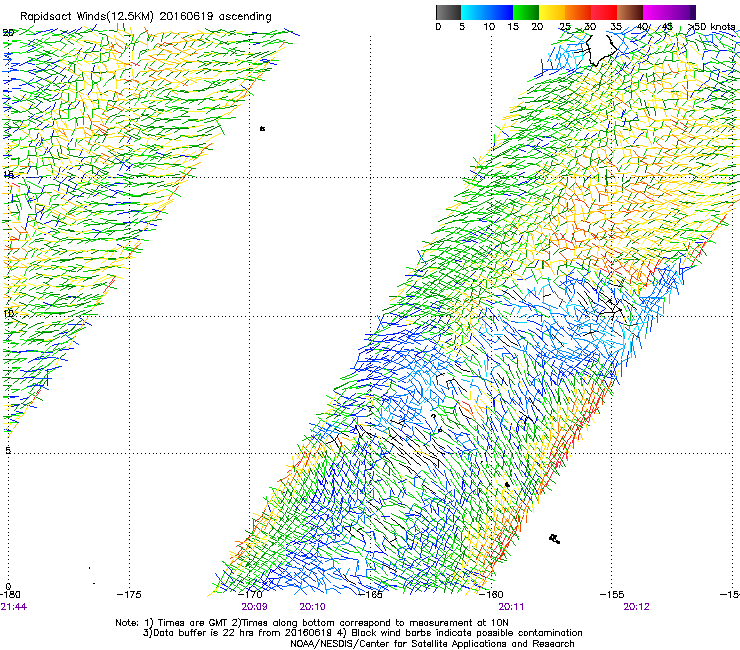The width and height of the screenshot is (740, 650).
Task: Click the orange 25-30 knots legend segment
Action: click(578, 12)
